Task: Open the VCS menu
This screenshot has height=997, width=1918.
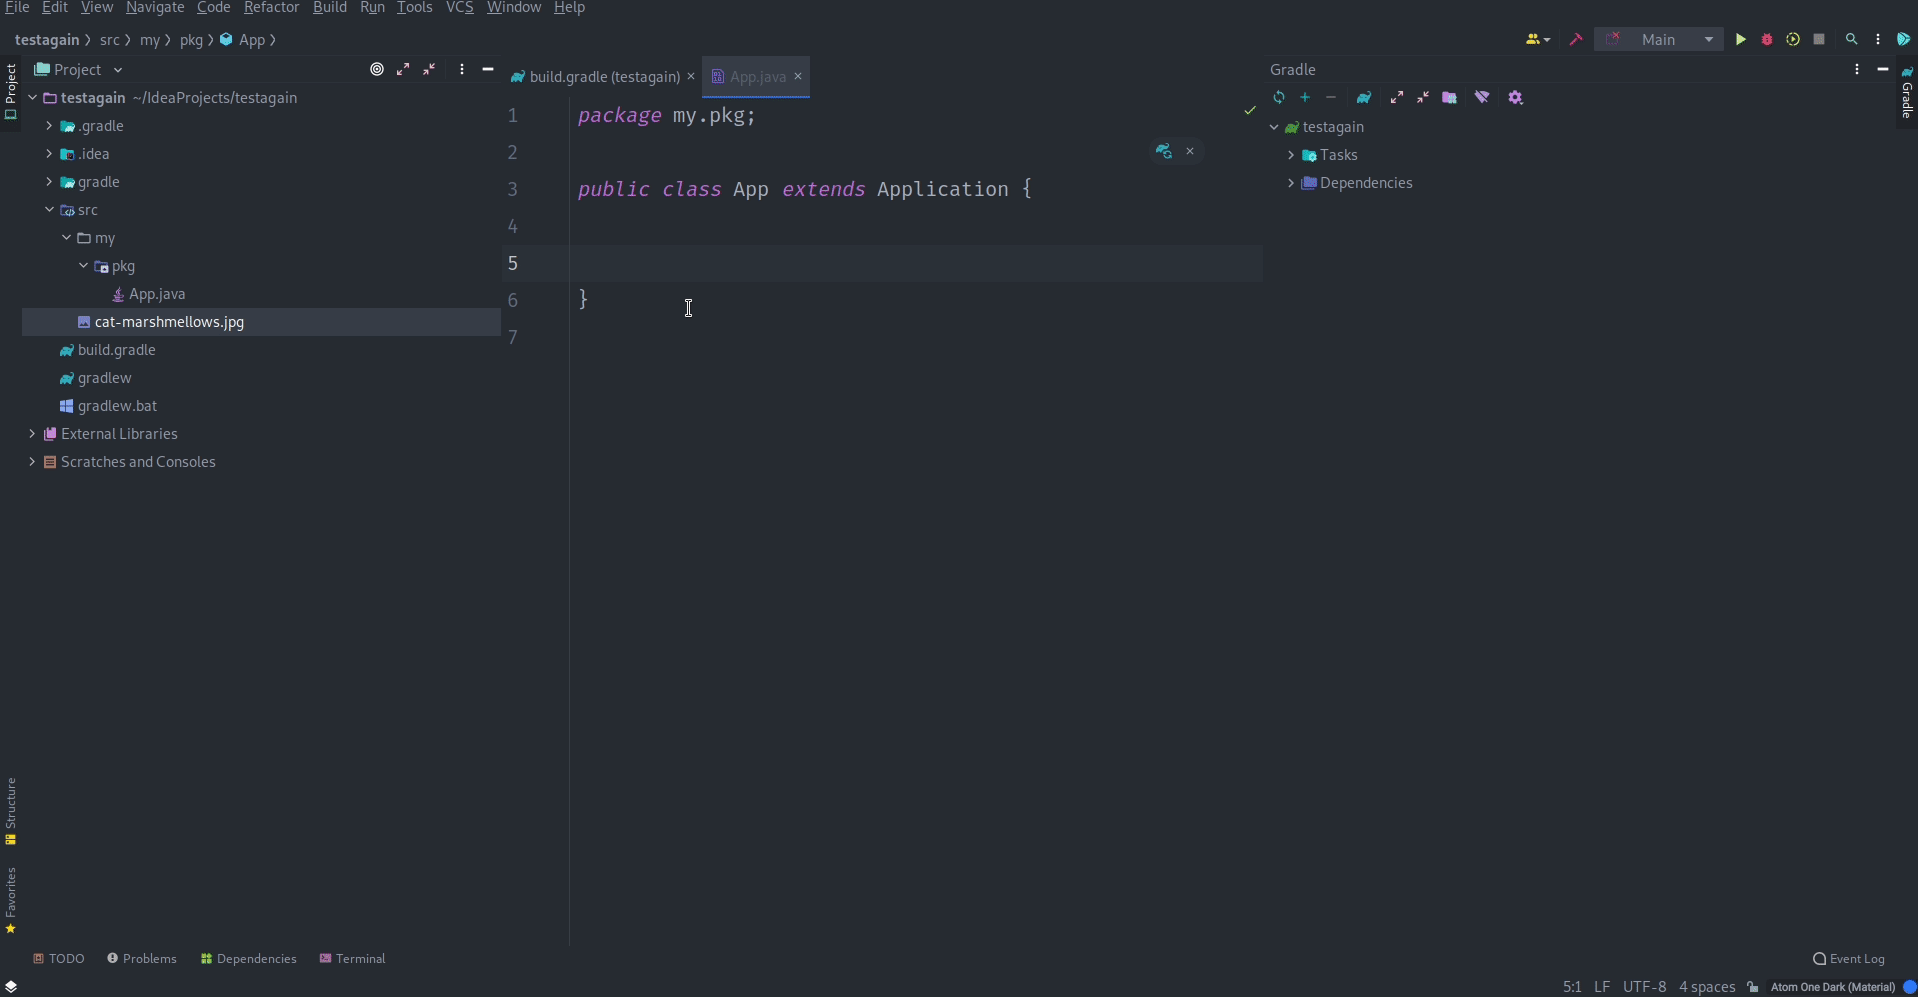Action: 459,8
